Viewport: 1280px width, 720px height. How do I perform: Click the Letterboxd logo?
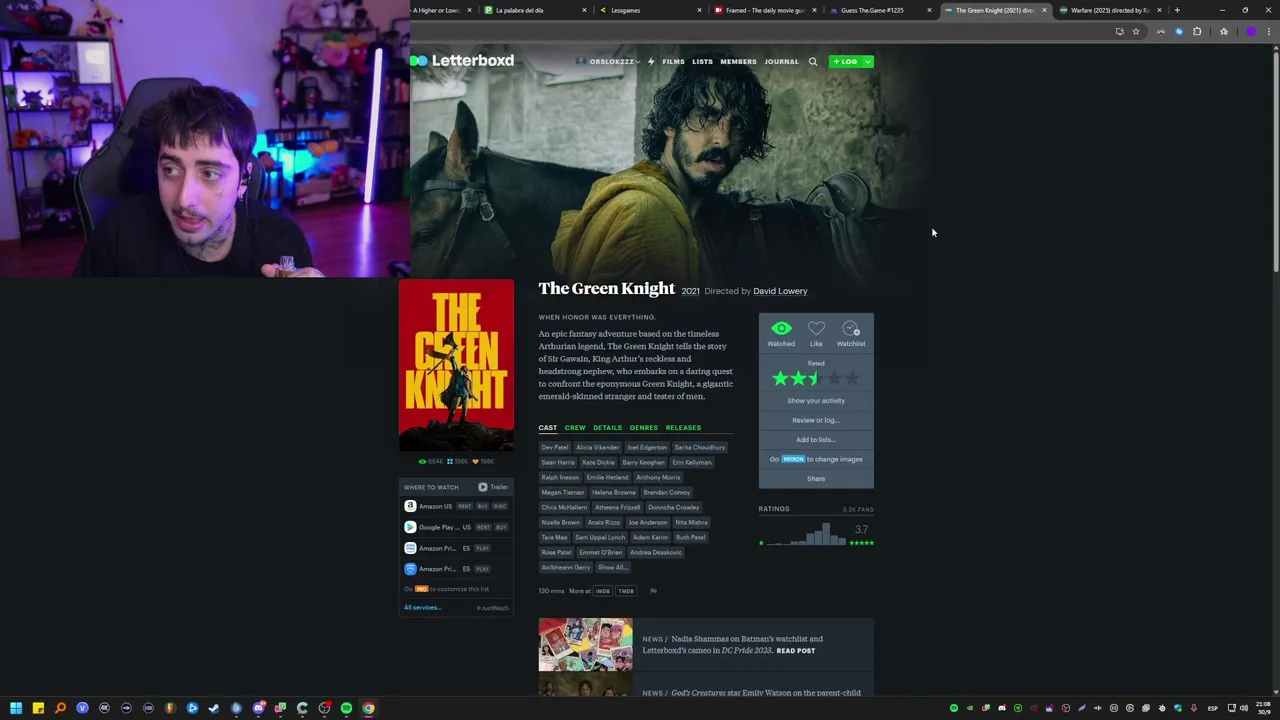click(x=462, y=60)
